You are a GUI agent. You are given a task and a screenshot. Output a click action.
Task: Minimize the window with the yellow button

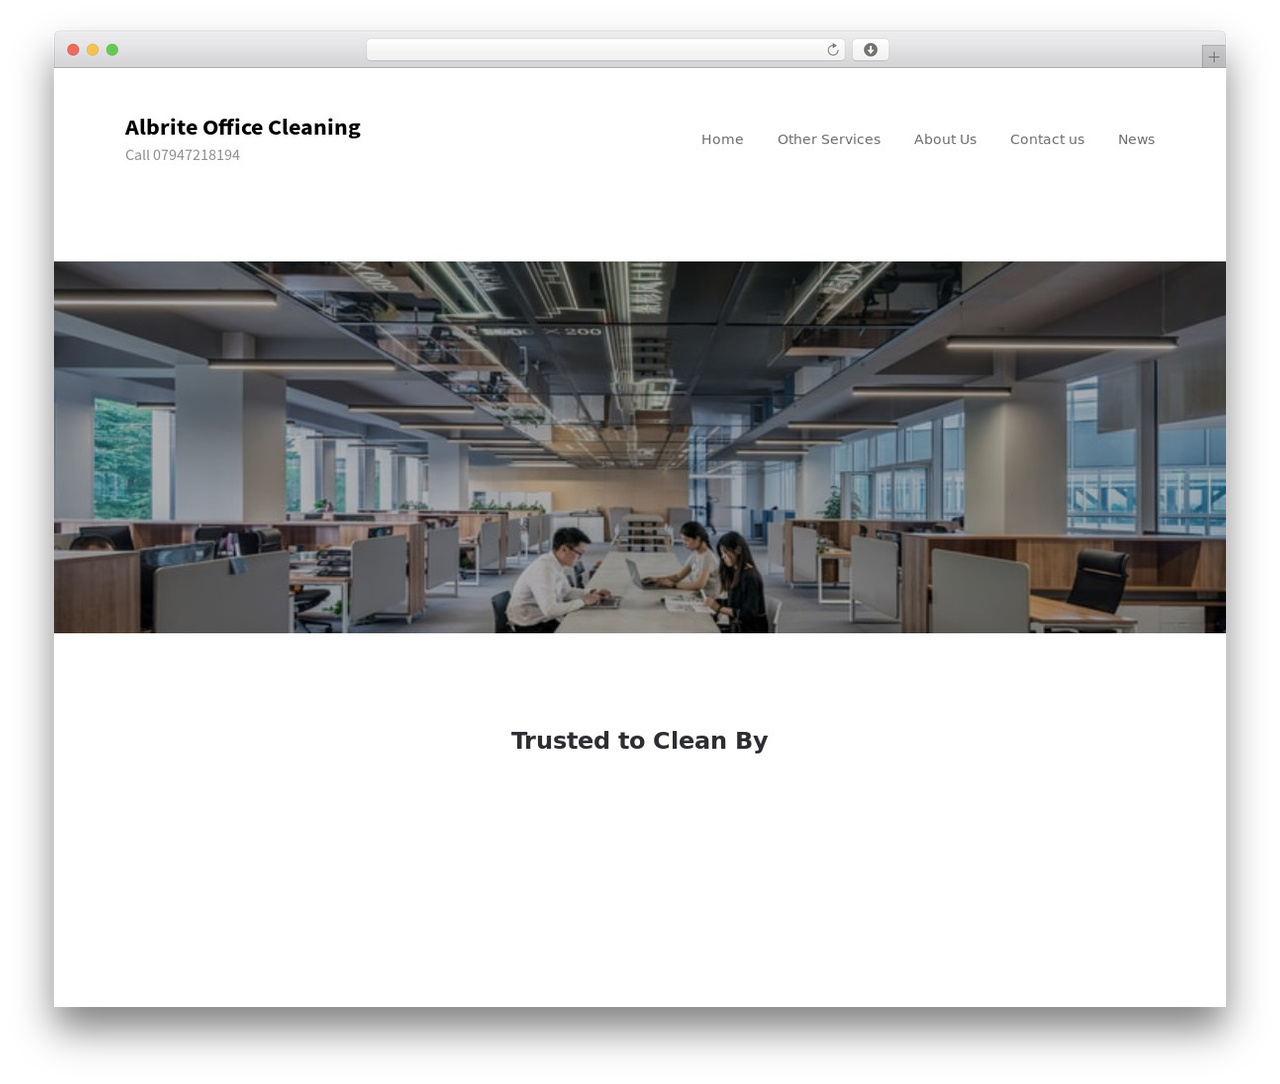[x=92, y=50]
